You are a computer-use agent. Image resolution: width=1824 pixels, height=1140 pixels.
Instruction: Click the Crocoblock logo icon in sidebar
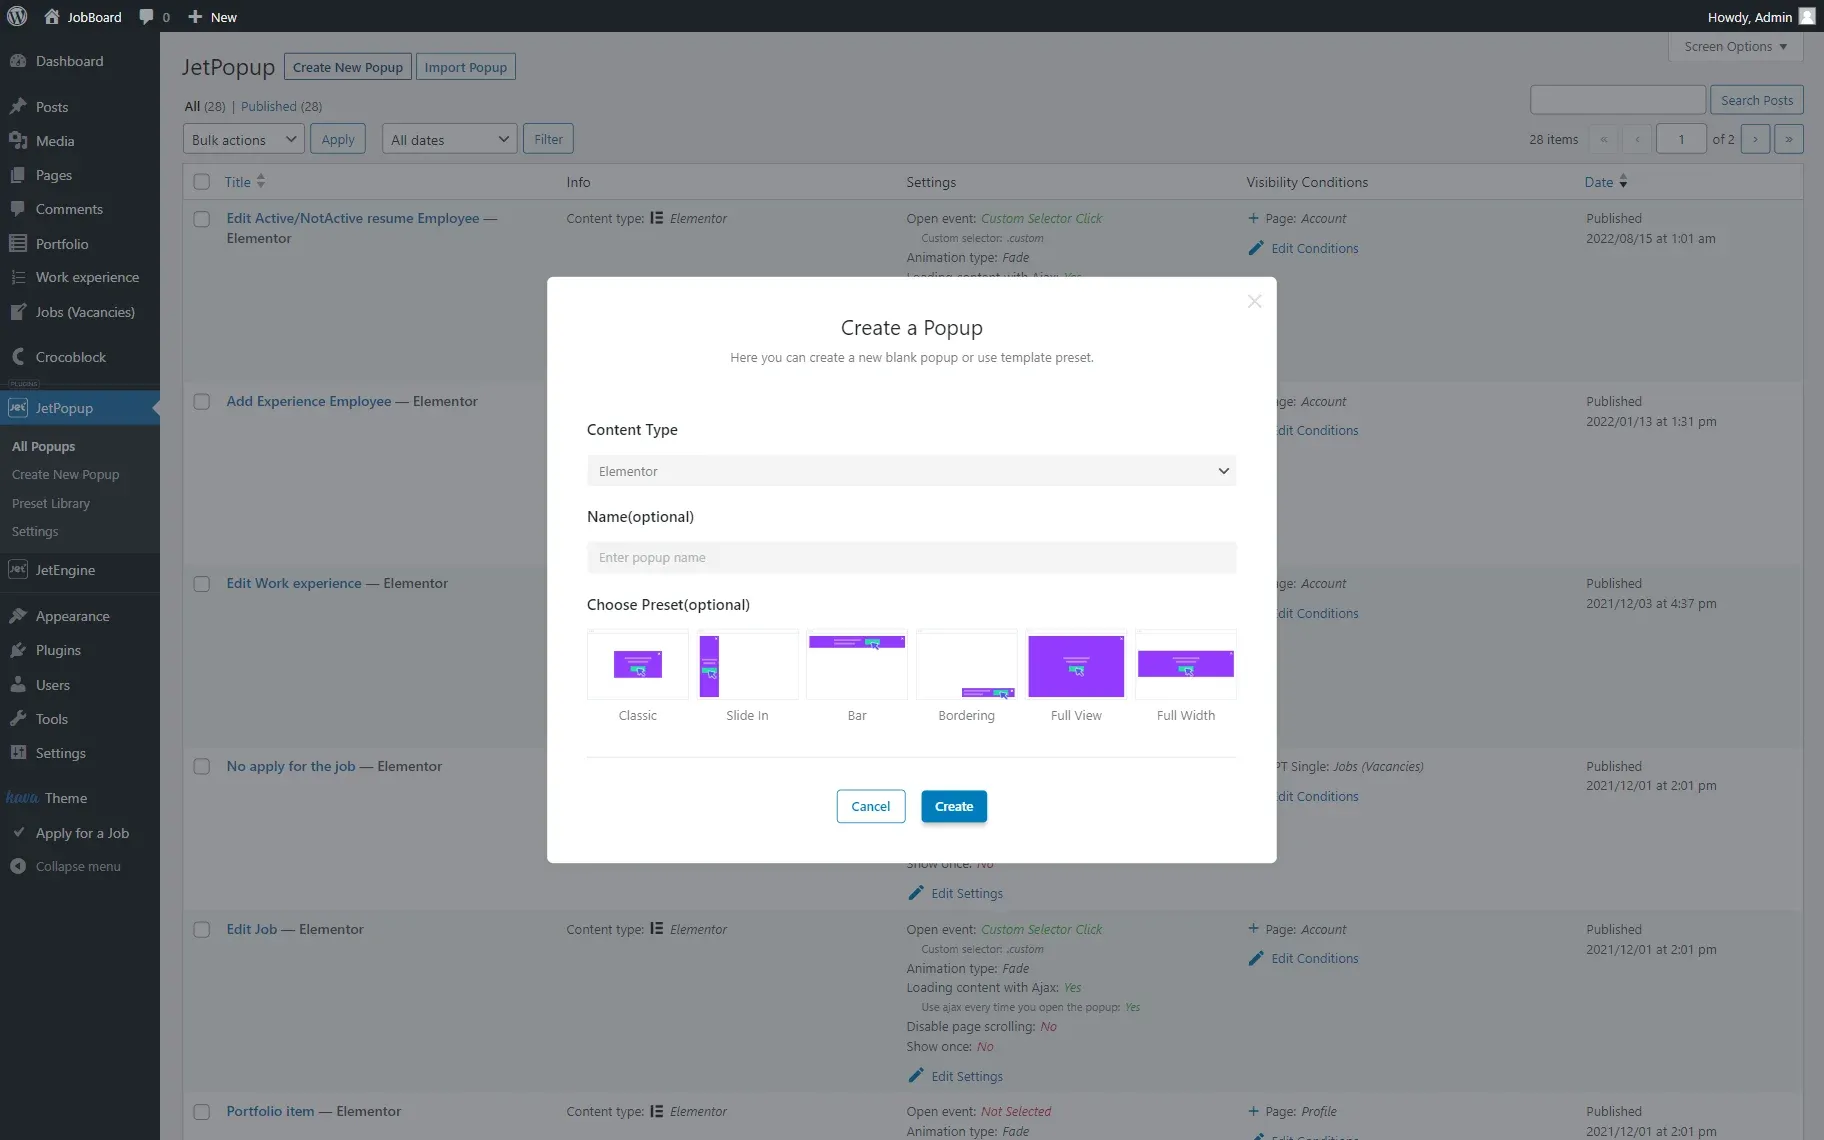[18, 357]
